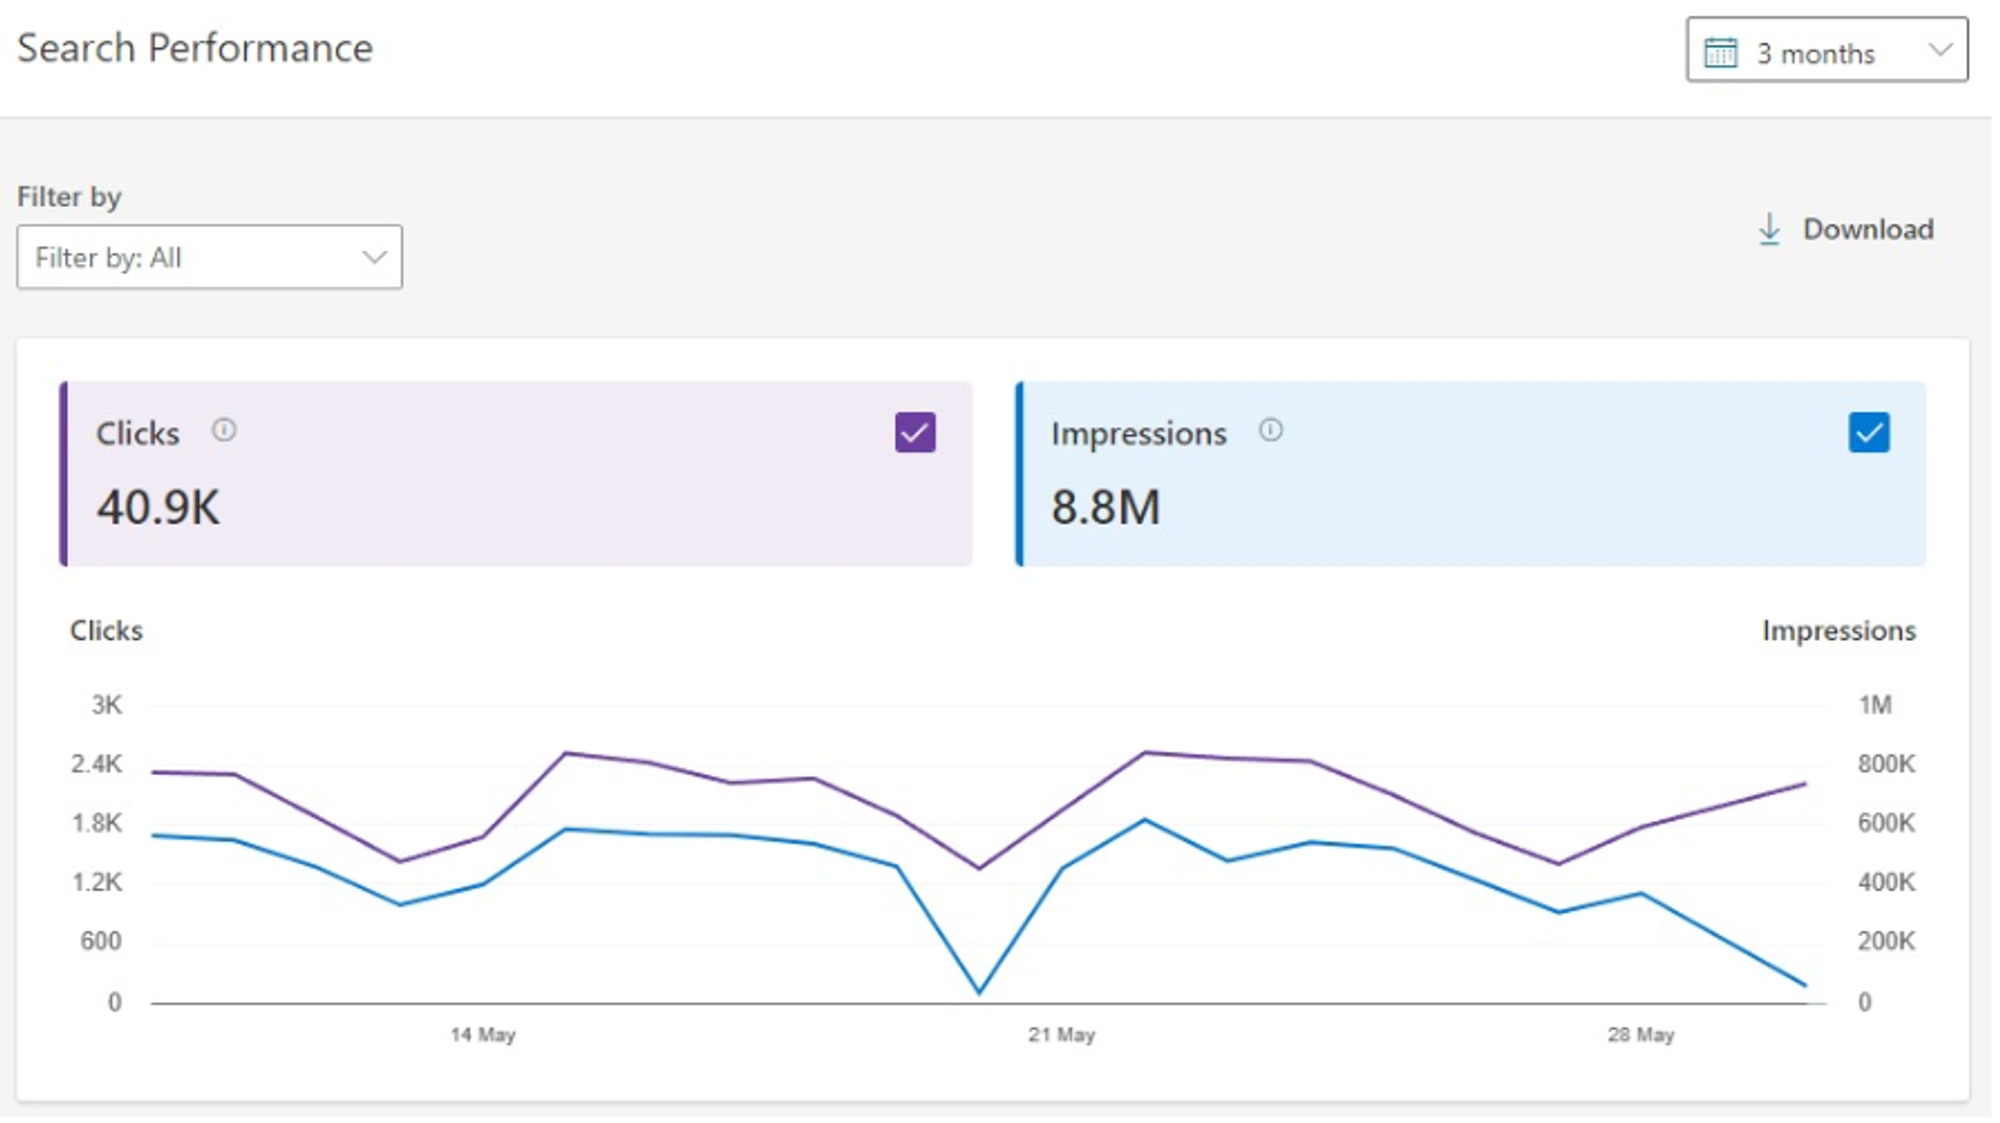Click the 14 May axis label
This screenshot has width=2000, height=1123.
[x=483, y=1035]
